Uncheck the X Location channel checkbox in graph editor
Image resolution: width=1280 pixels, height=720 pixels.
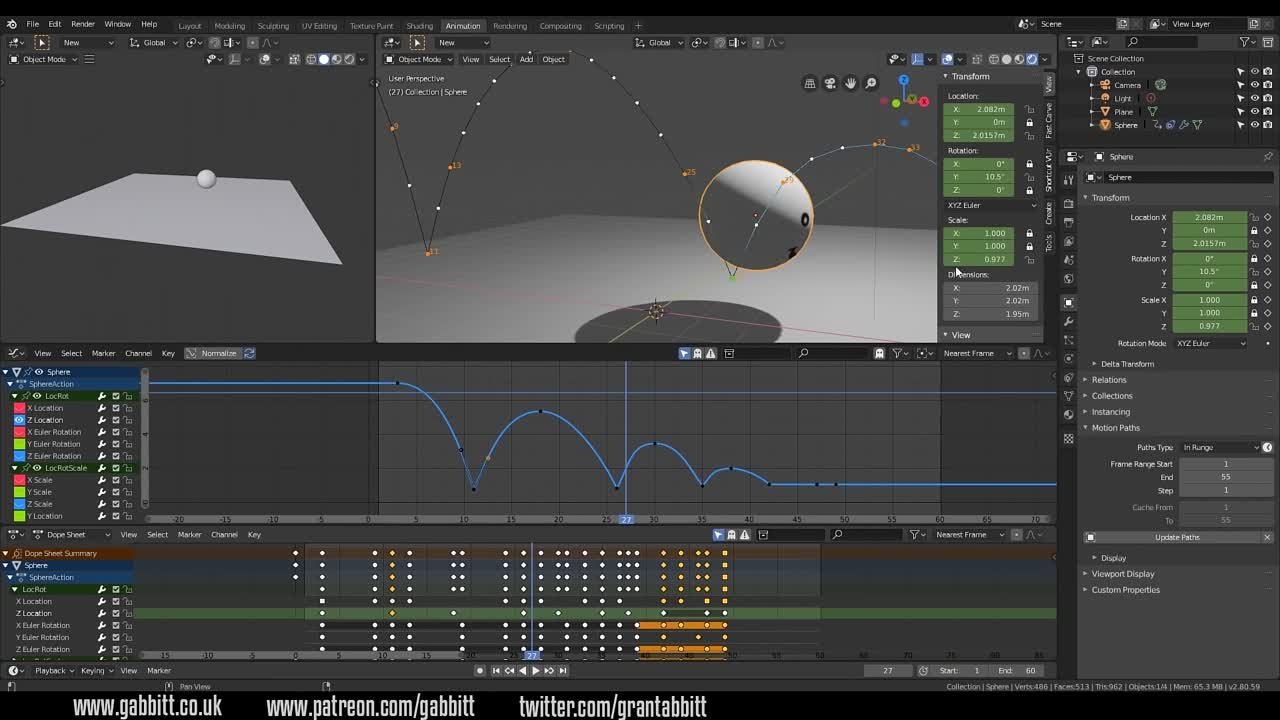(x=115, y=408)
